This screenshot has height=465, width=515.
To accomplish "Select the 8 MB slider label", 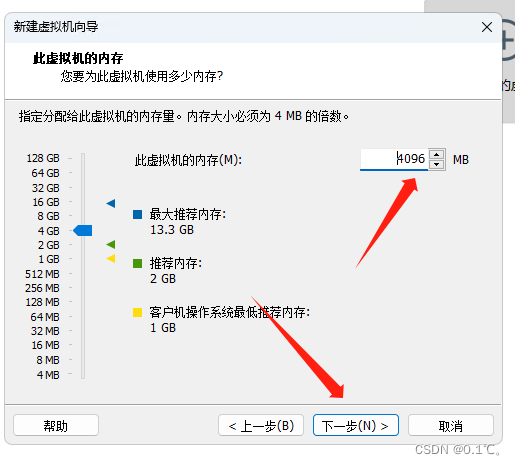I will click(x=48, y=360).
